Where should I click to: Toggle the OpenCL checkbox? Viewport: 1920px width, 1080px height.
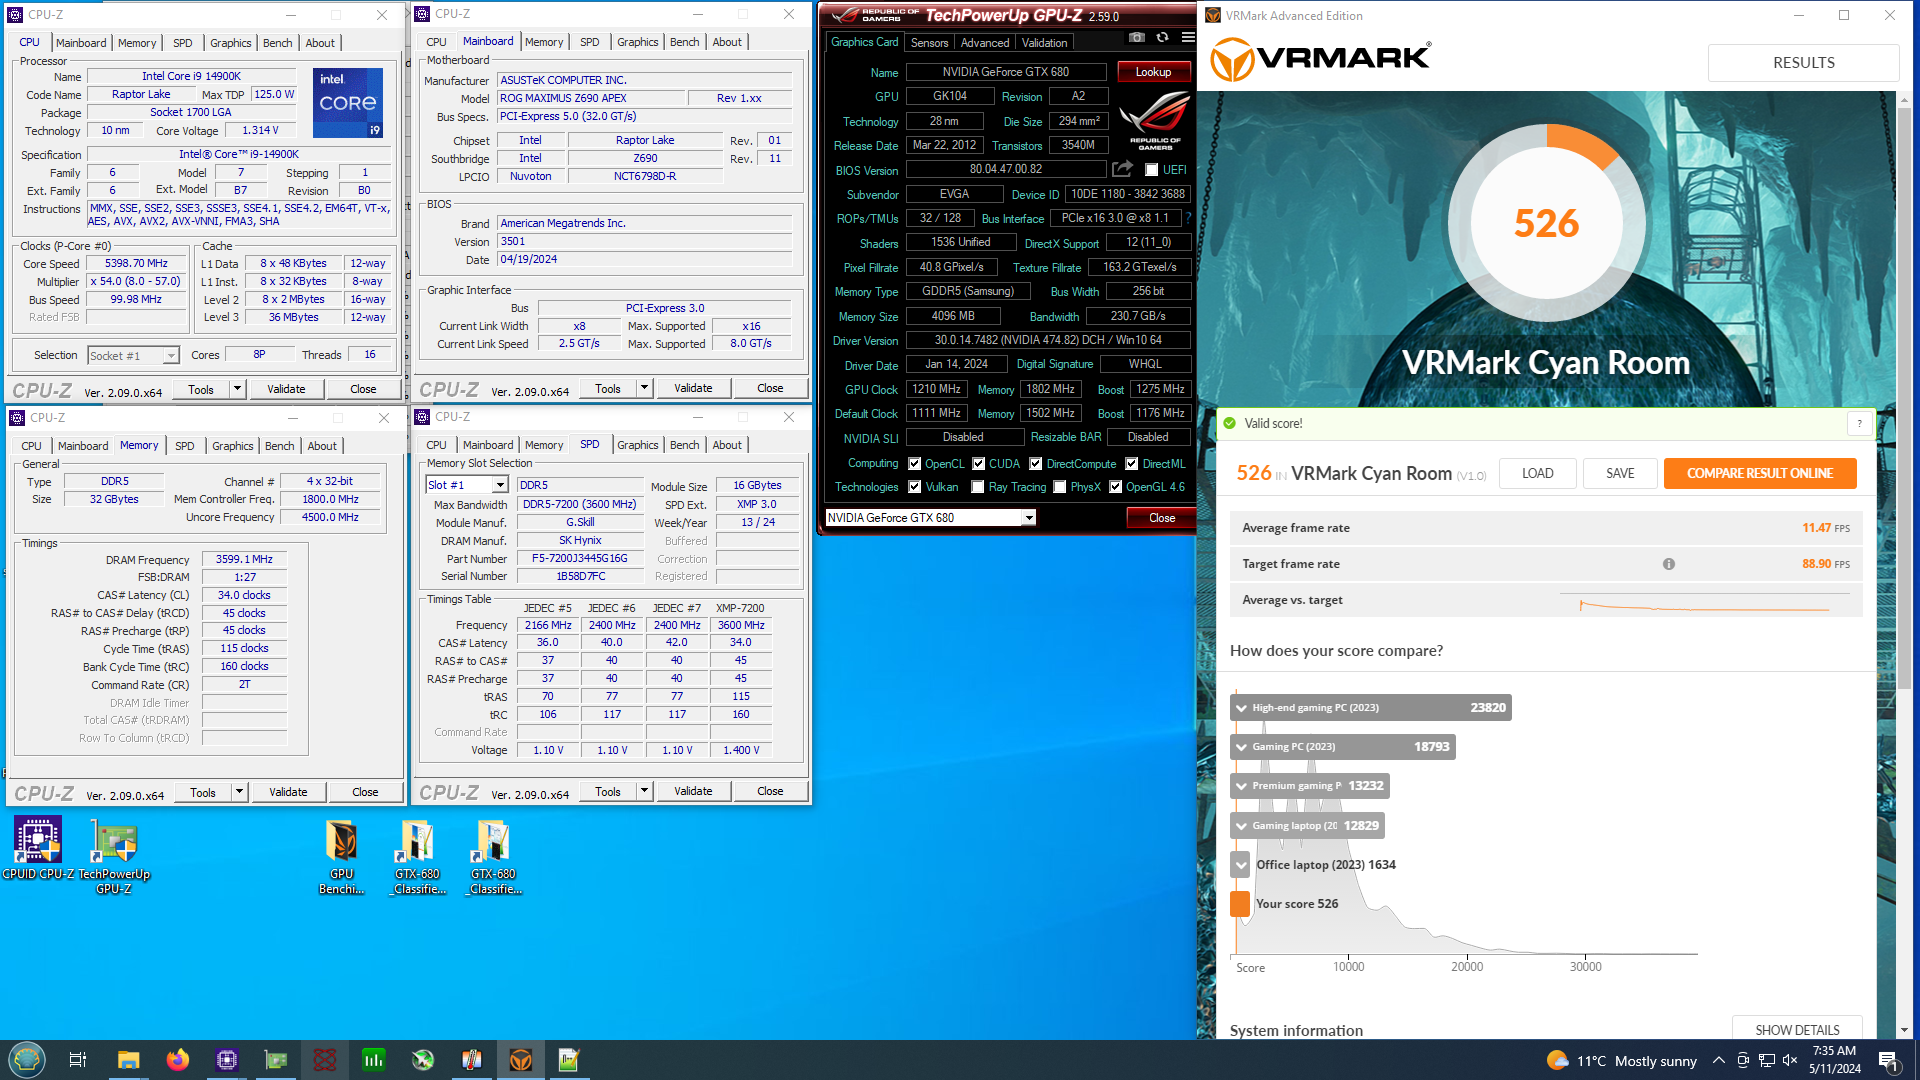pyautogui.click(x=914, y=464)
